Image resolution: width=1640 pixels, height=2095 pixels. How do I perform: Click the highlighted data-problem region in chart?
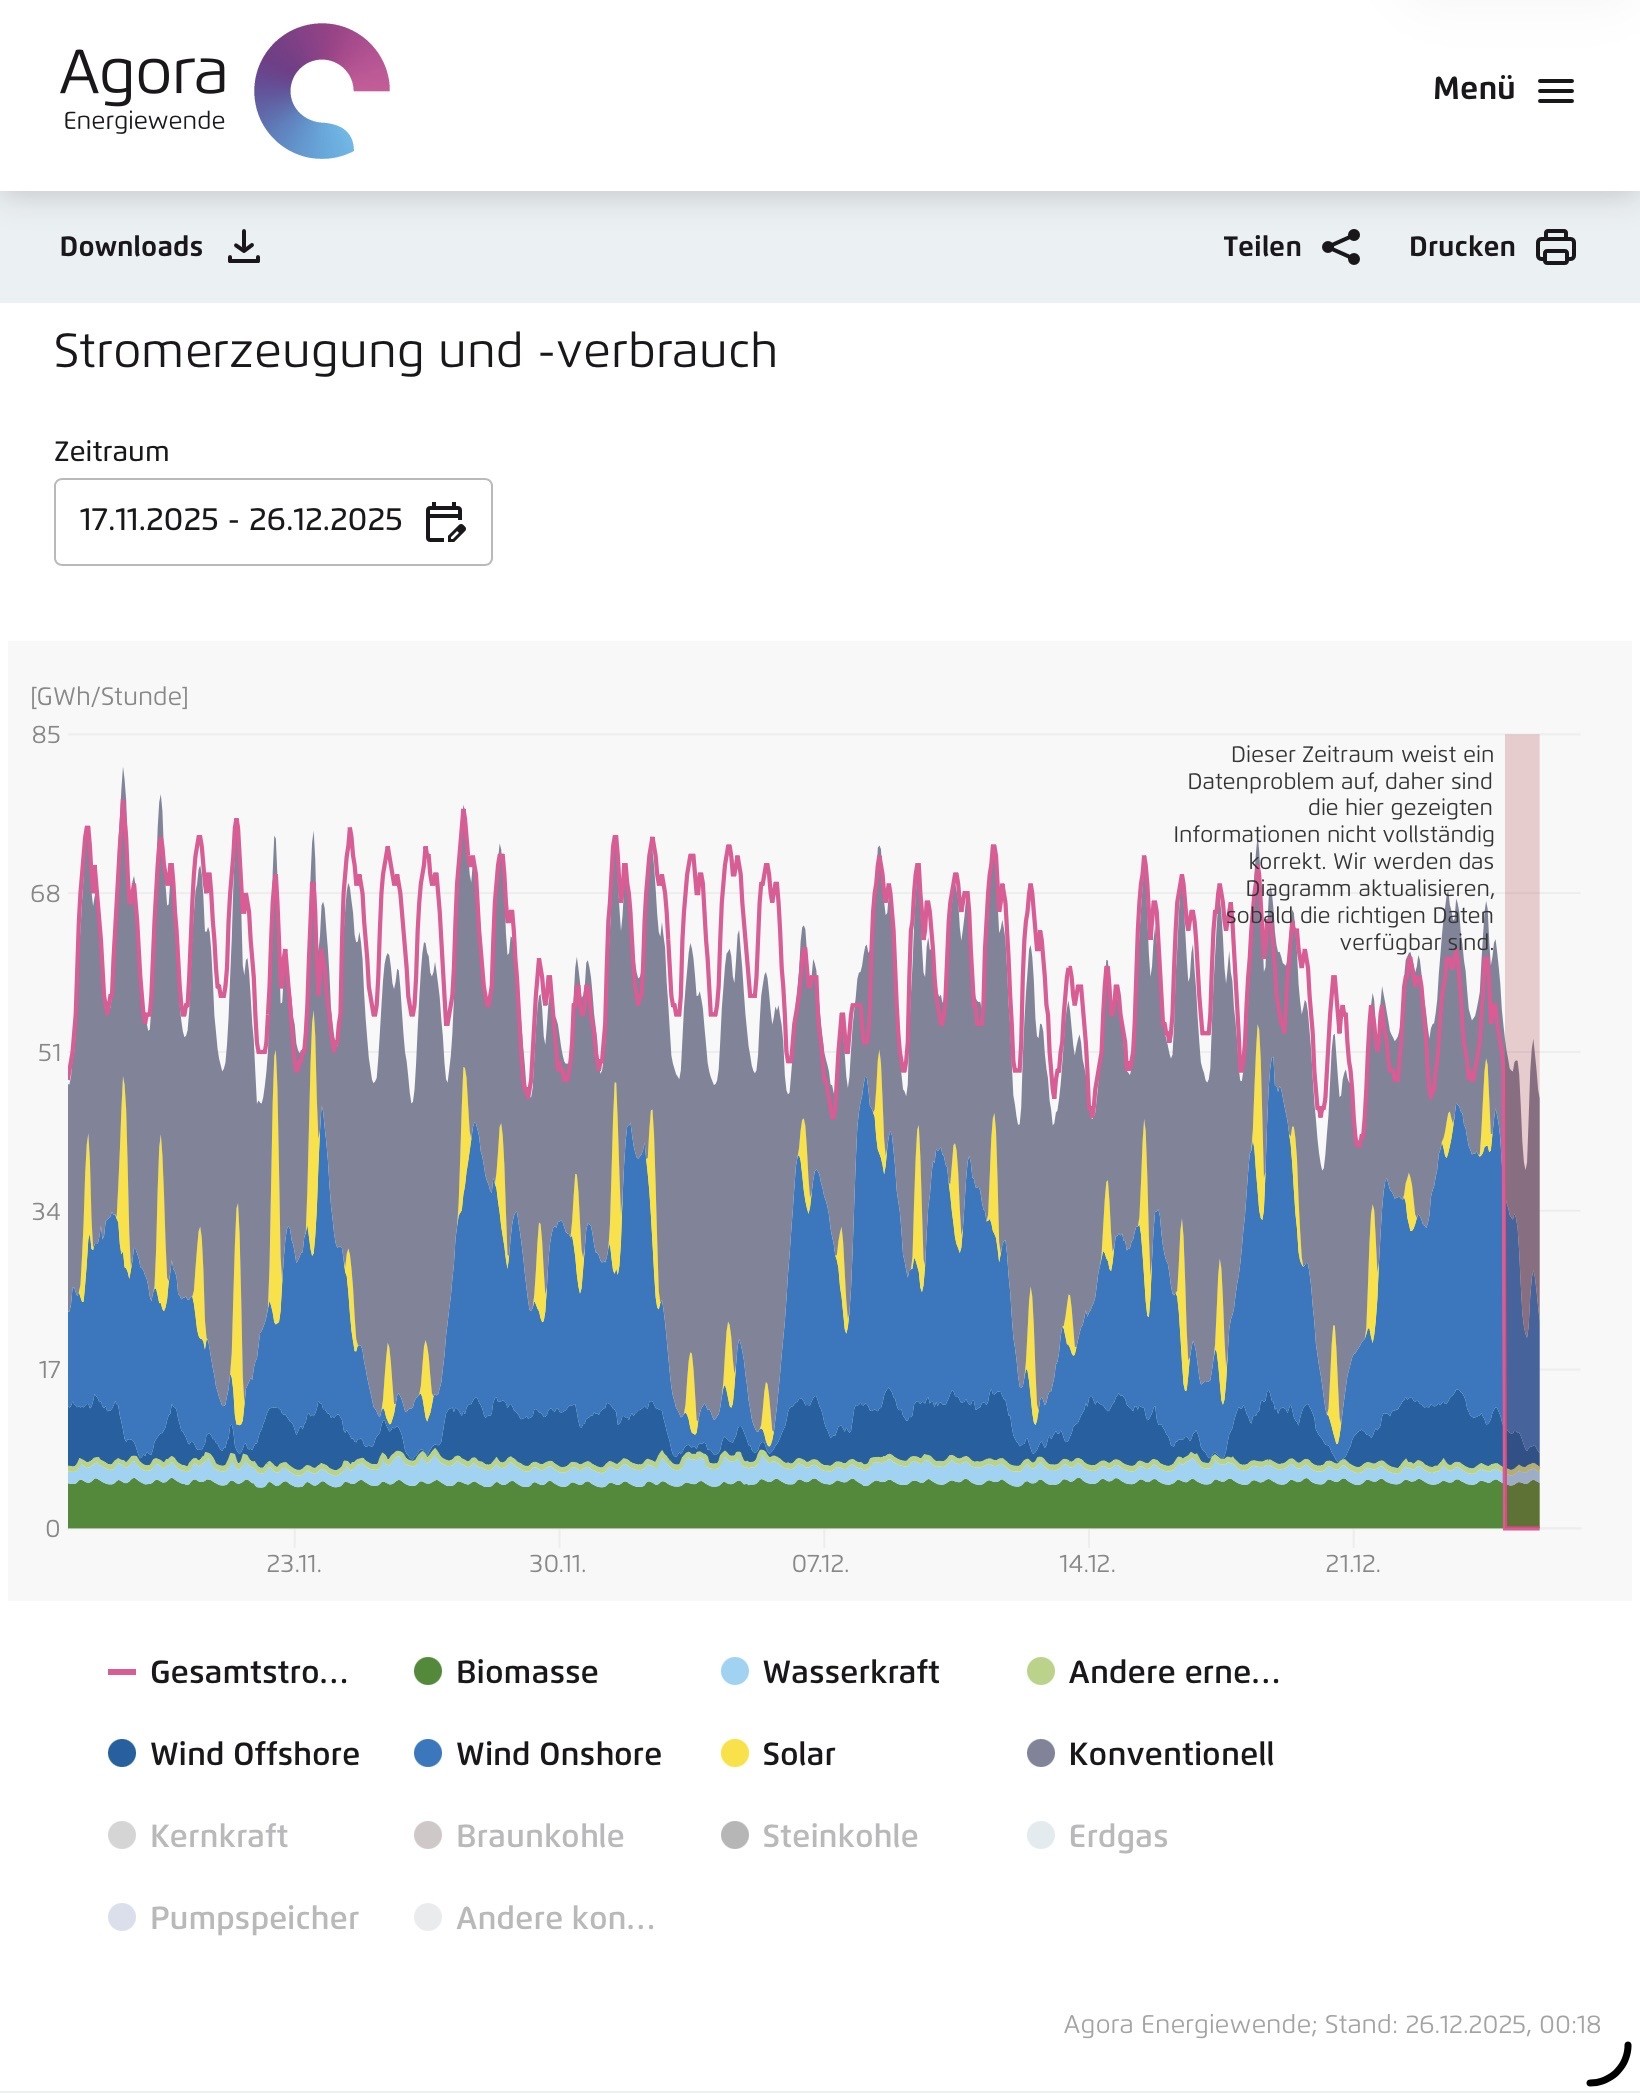pyautogui.click(x=1522, y=1130)
